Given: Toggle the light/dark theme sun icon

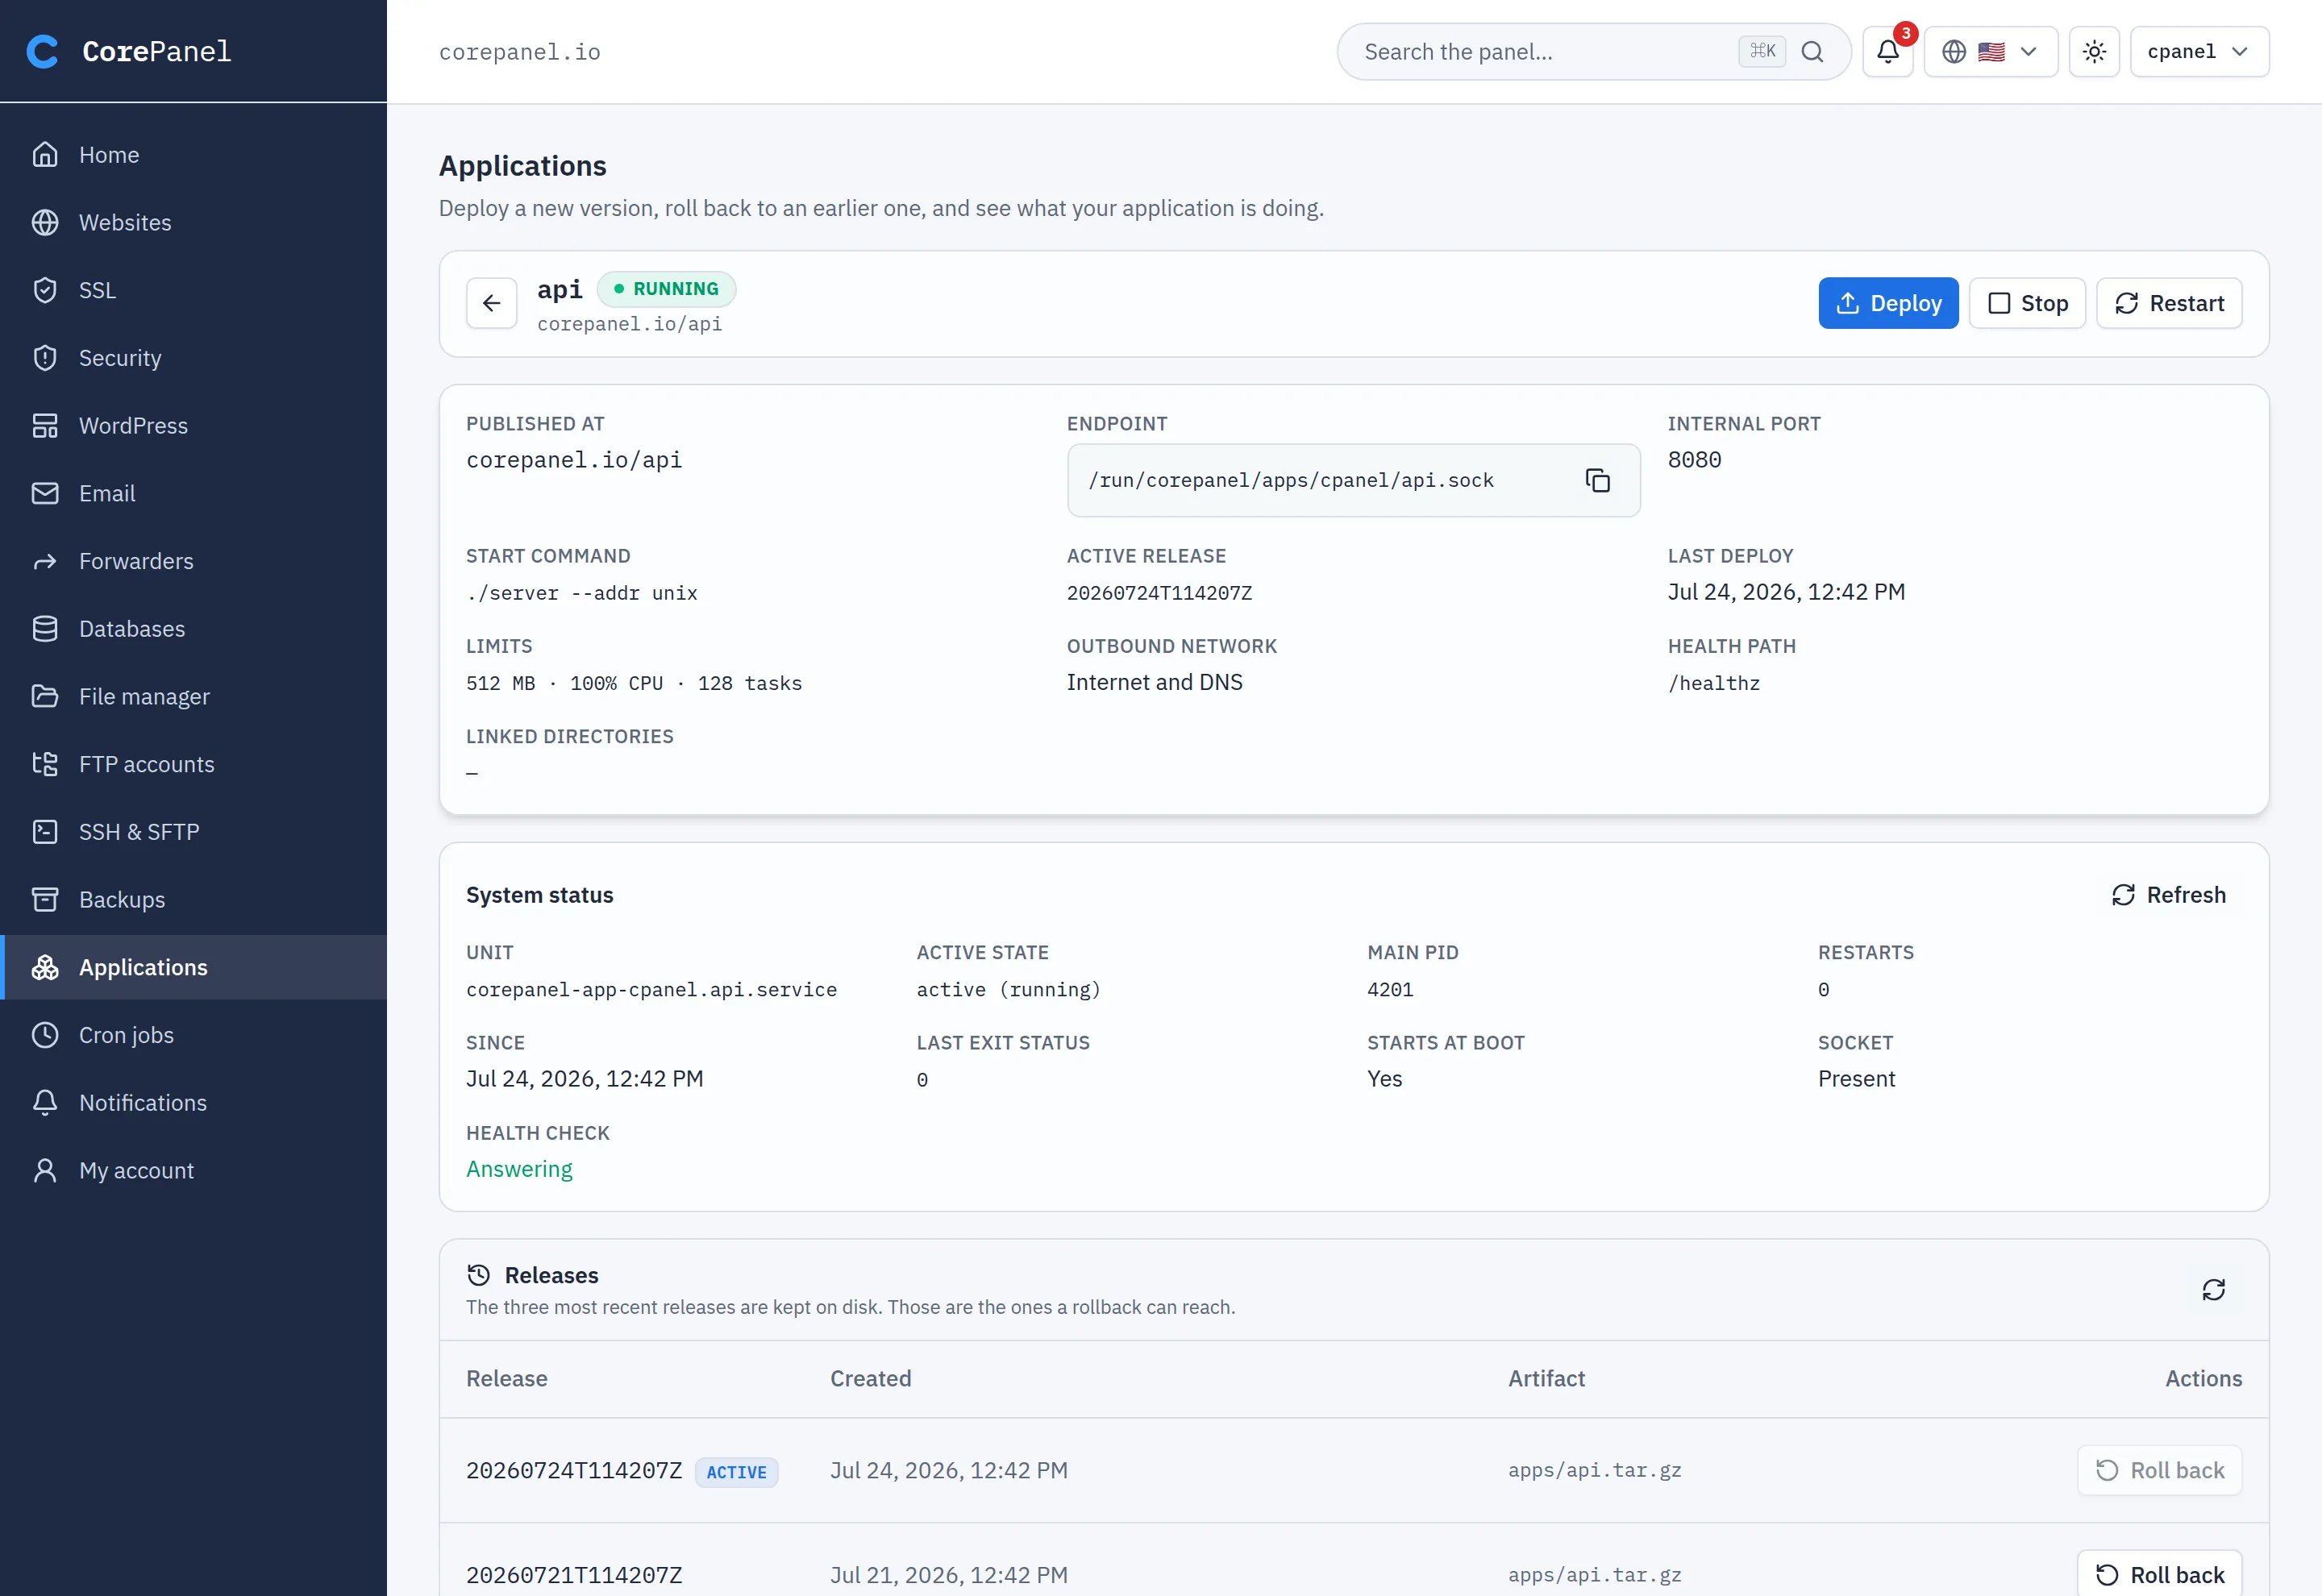Looking at the screenshot, I should 2094,51.
